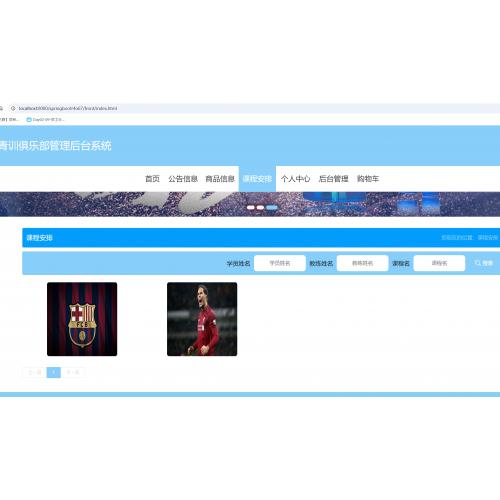Open the FC Barcelona crest course thumbnail
500x500 pixels.
[x=82, y=319]
